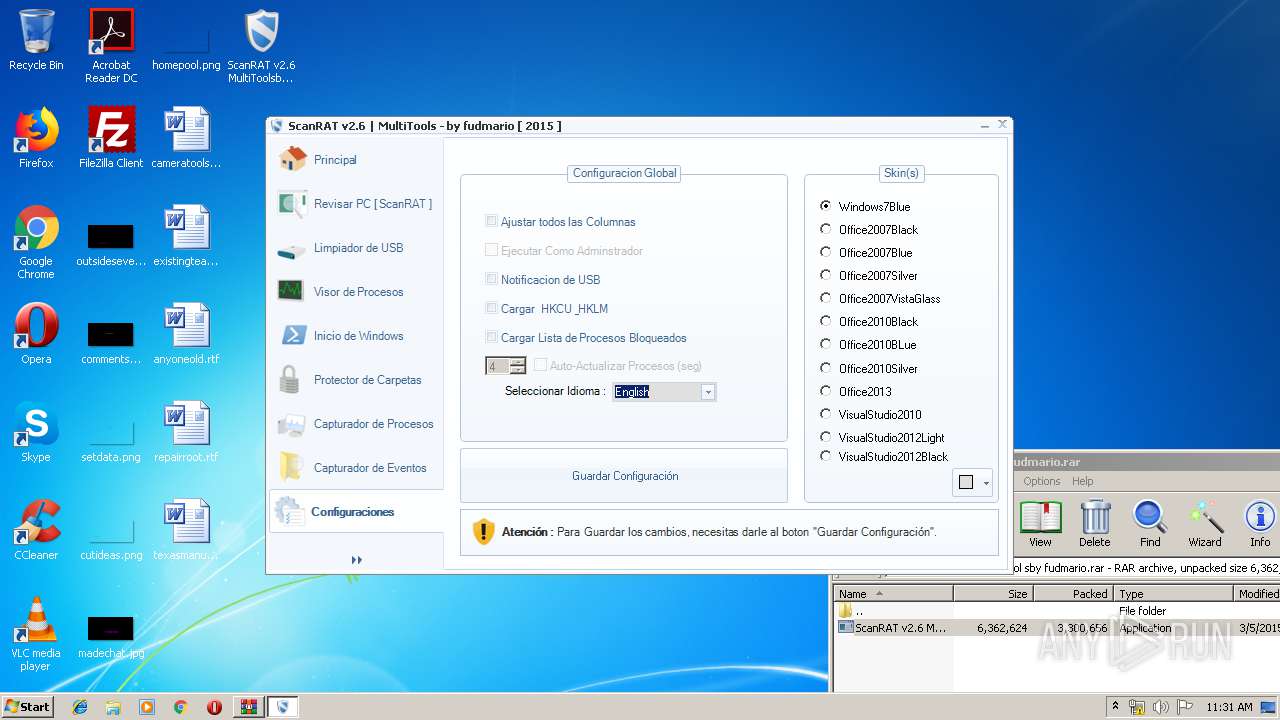Select the ScanRAT v2.6 desktop shortcut
This screenshot has height=720, width=1280.
tap(261, 46)
